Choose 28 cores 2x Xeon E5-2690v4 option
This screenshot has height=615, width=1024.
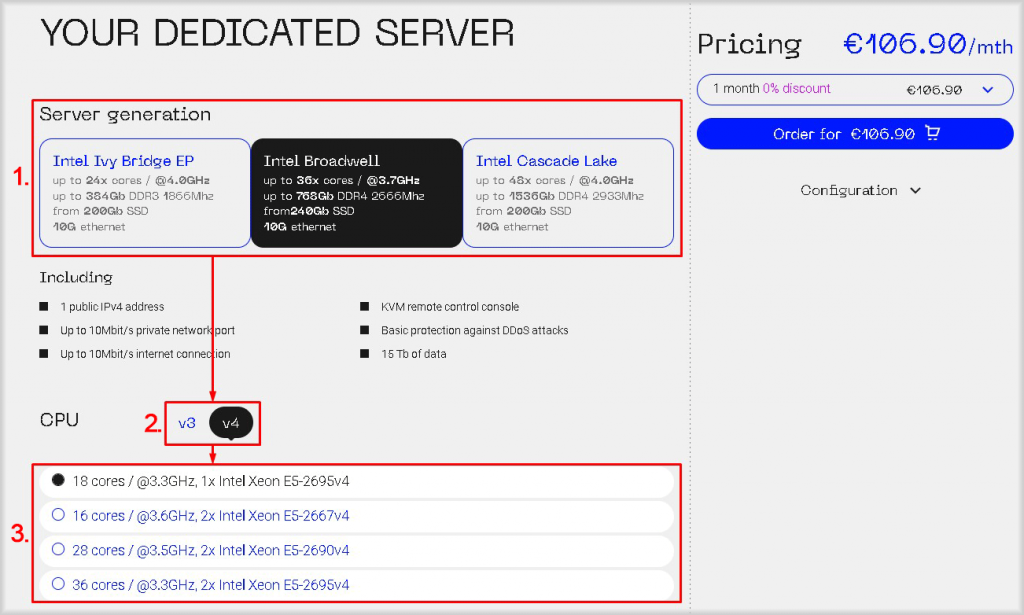[x=357, y=550]
